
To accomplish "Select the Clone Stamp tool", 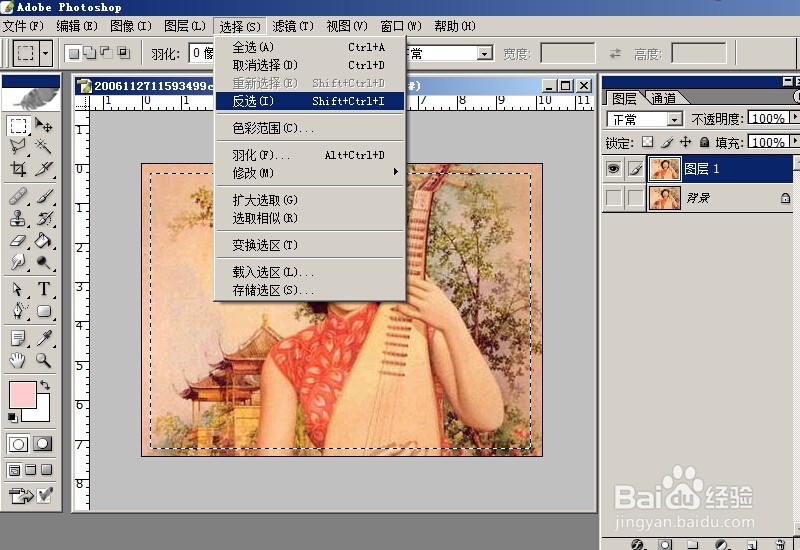I will 18,218.
